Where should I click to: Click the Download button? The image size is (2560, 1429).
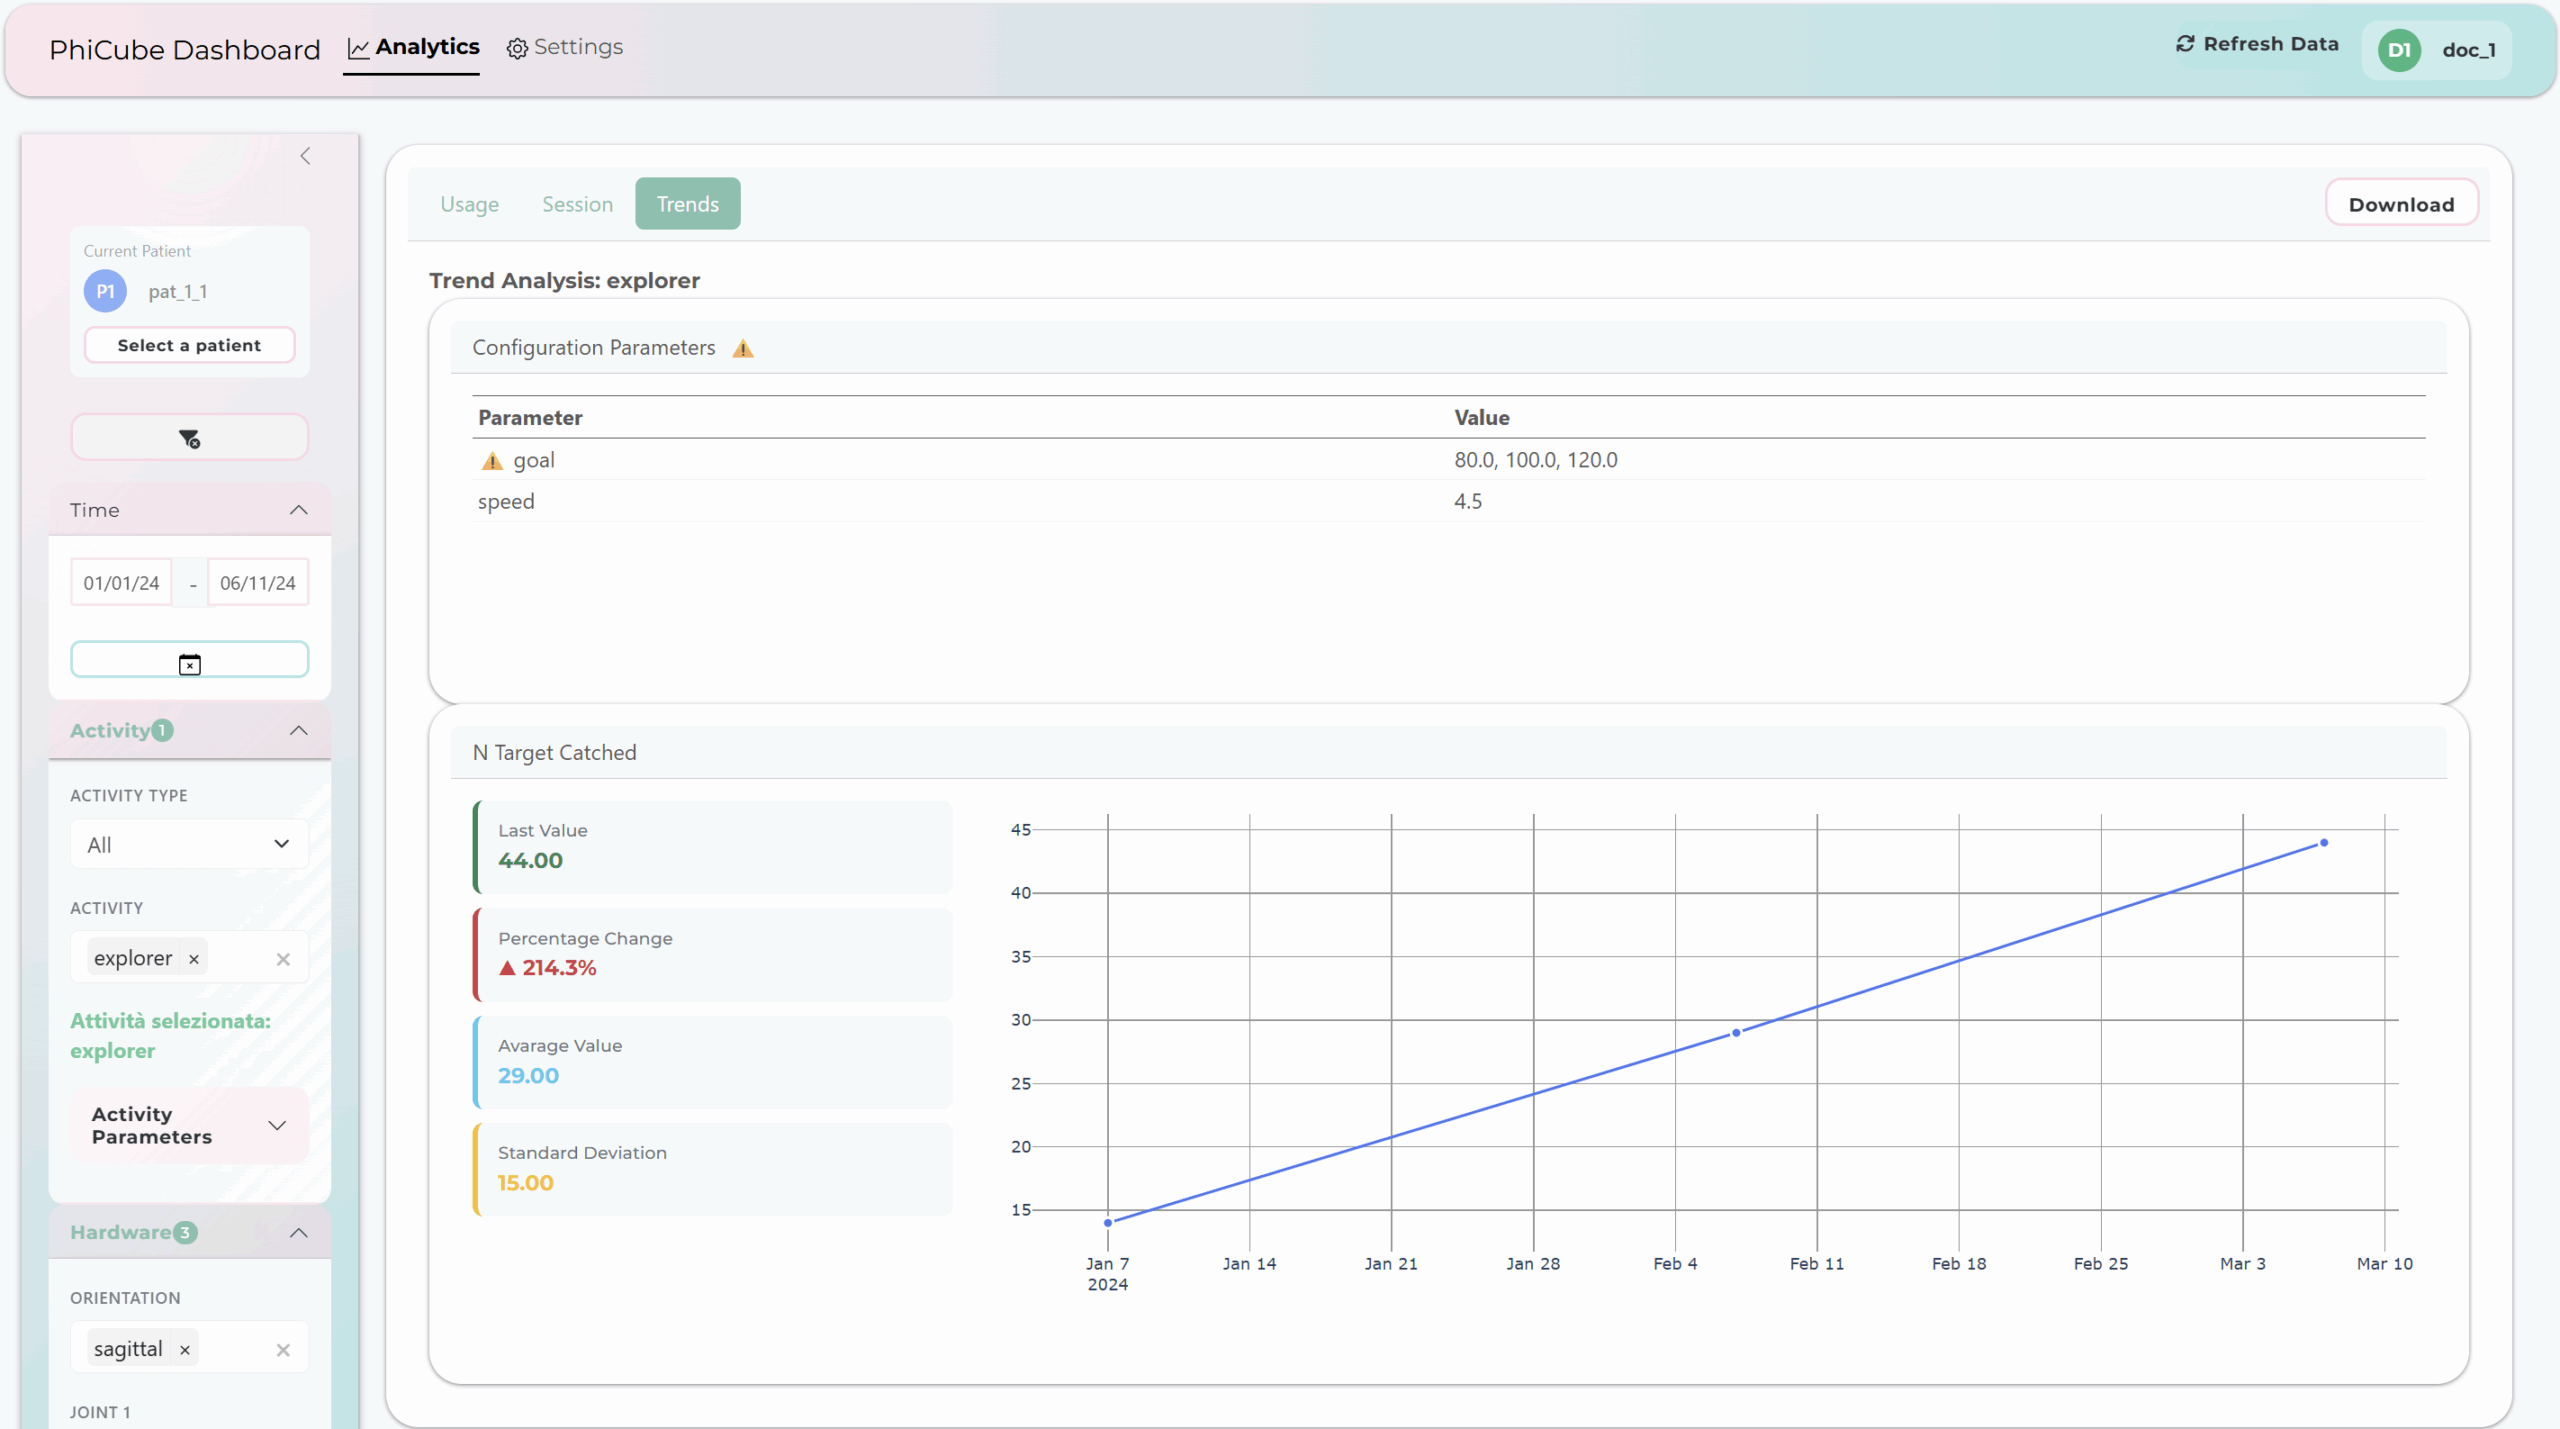pos(2400,204)
